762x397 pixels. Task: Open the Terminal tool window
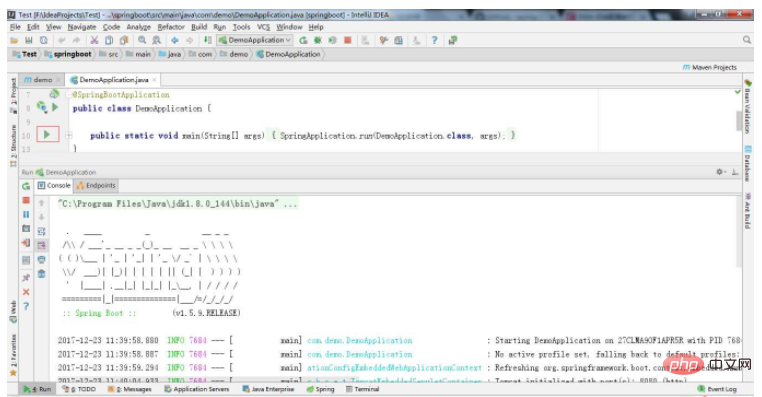[363, 389]
